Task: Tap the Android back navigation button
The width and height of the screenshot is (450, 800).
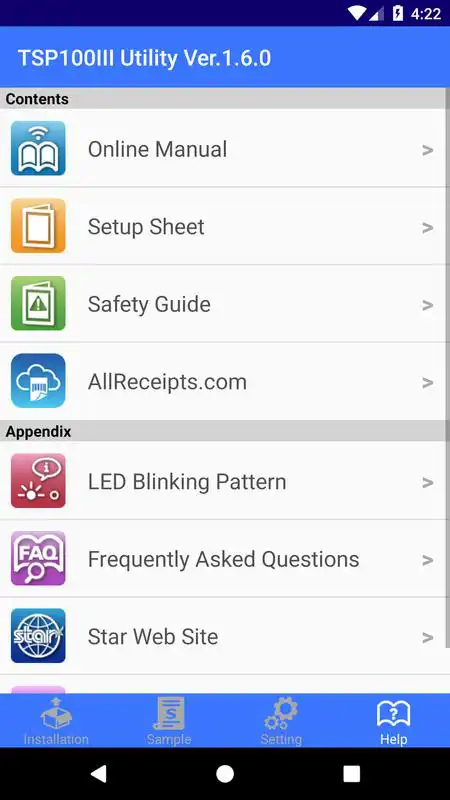Action: 98,773
